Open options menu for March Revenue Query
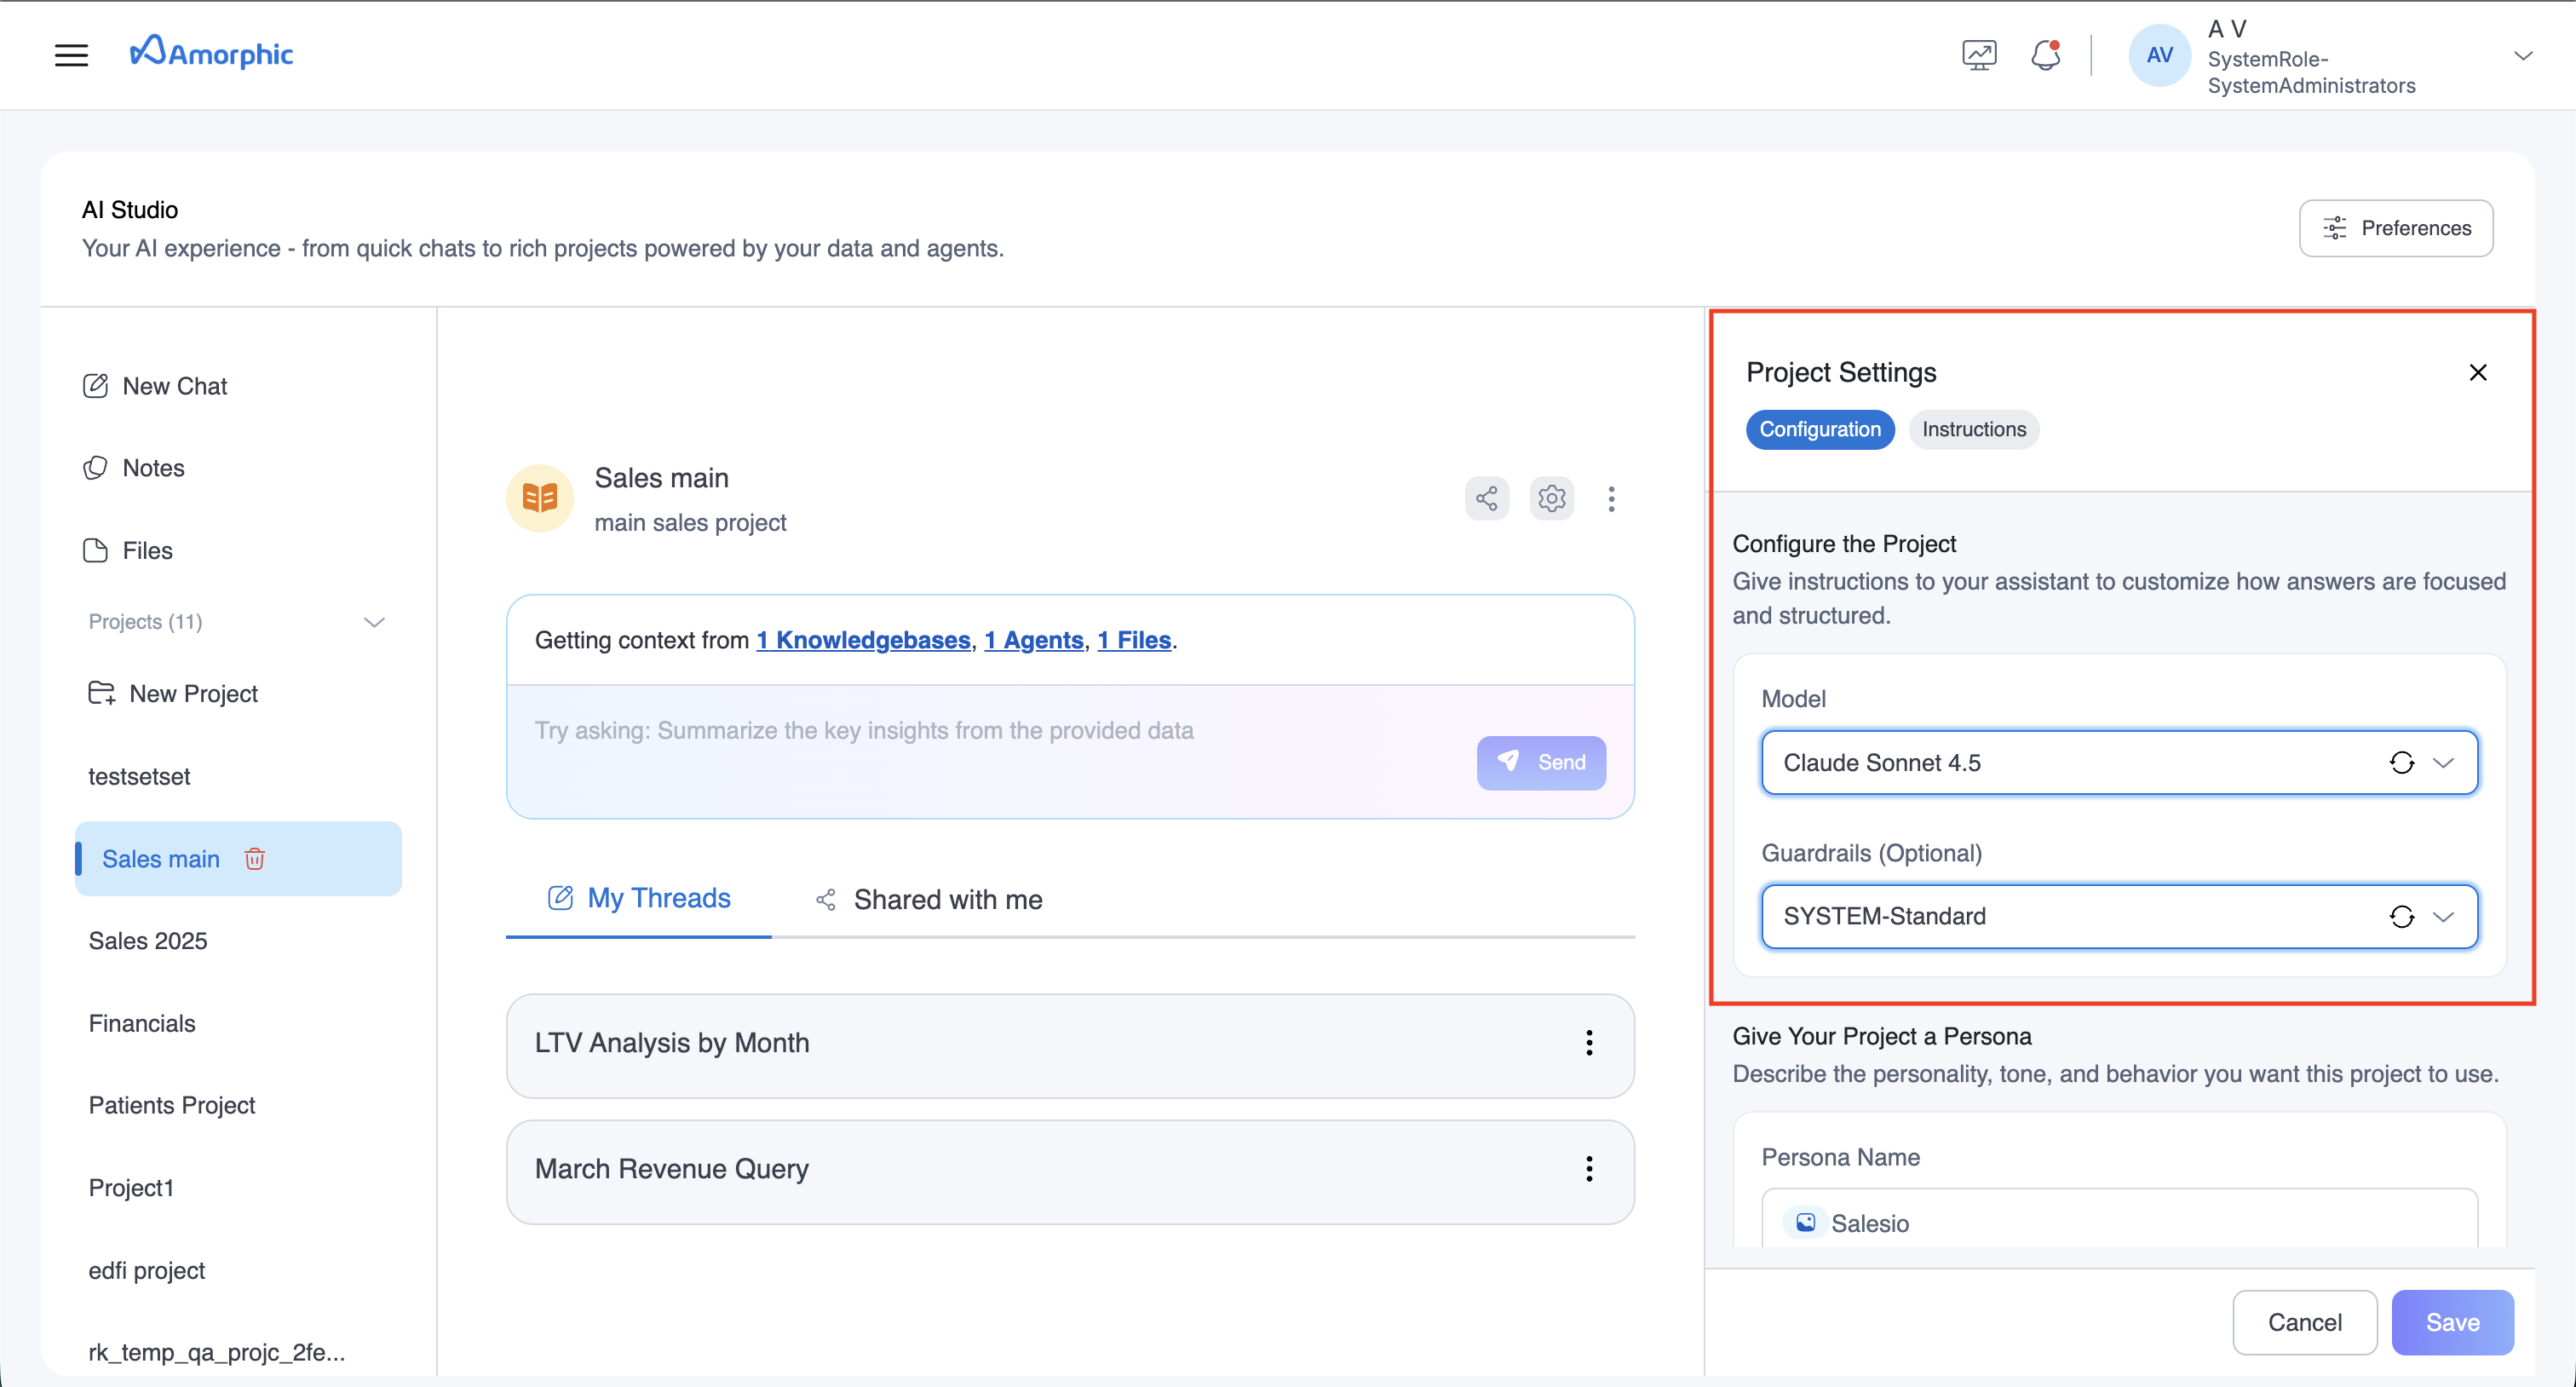 [1588, 1169]
